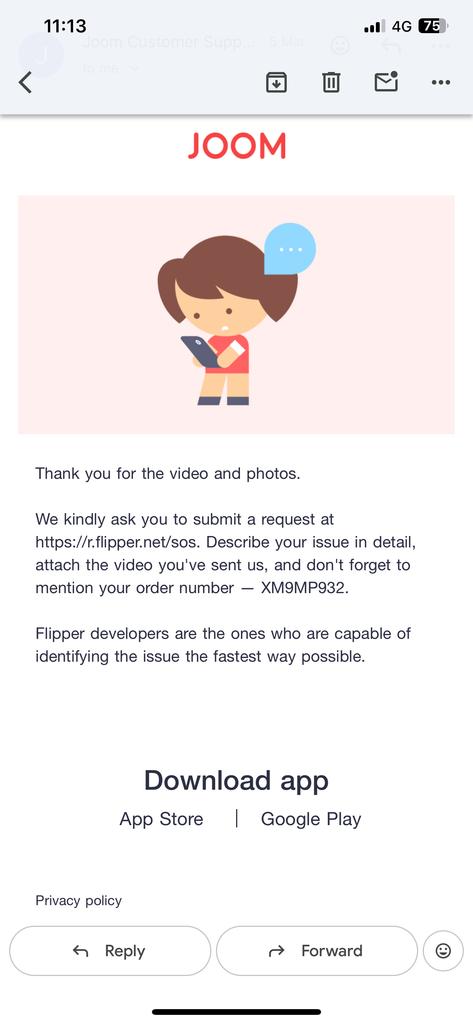
Task: Tap the home indicator bar at bottom
Action: coord(236,1012)
